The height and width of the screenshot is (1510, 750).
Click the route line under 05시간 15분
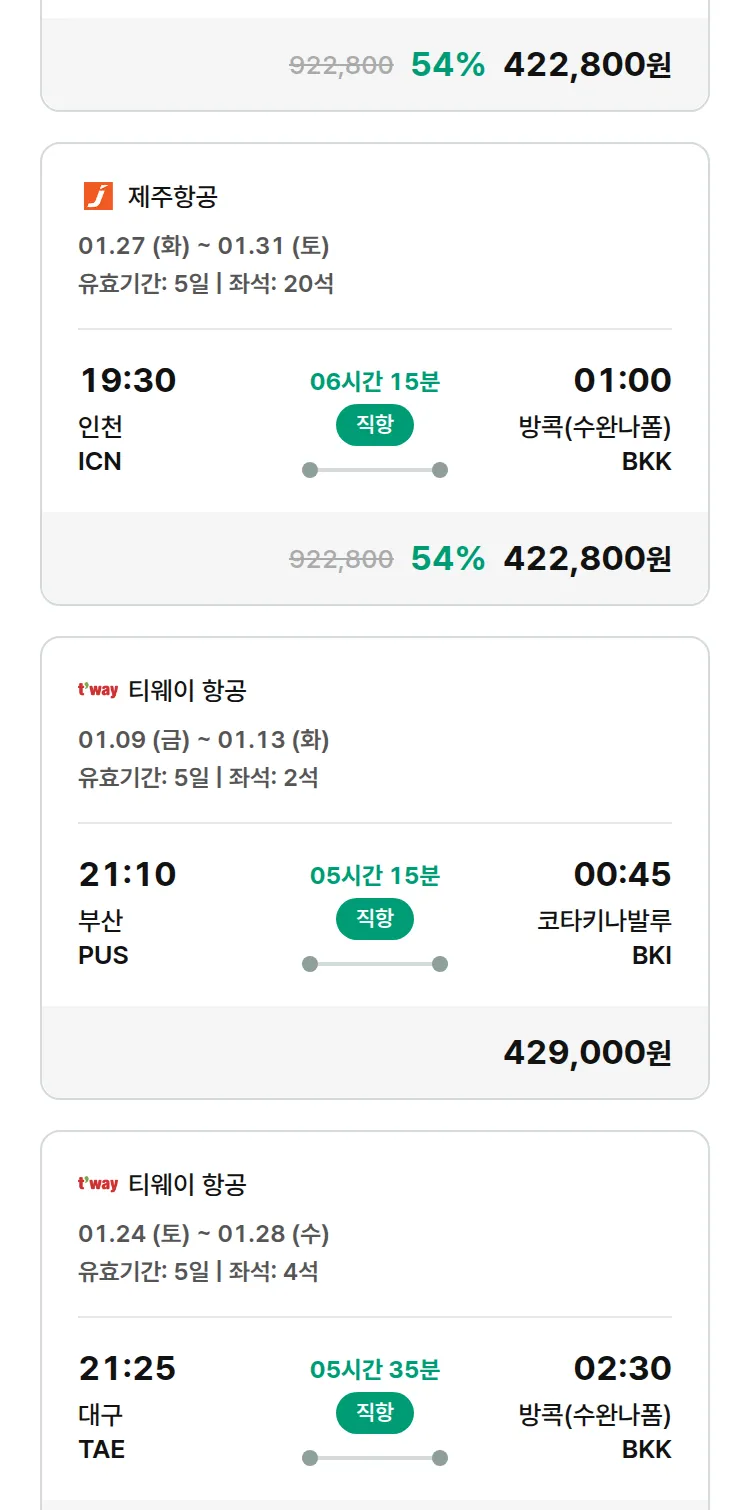(x=375, y=964)
